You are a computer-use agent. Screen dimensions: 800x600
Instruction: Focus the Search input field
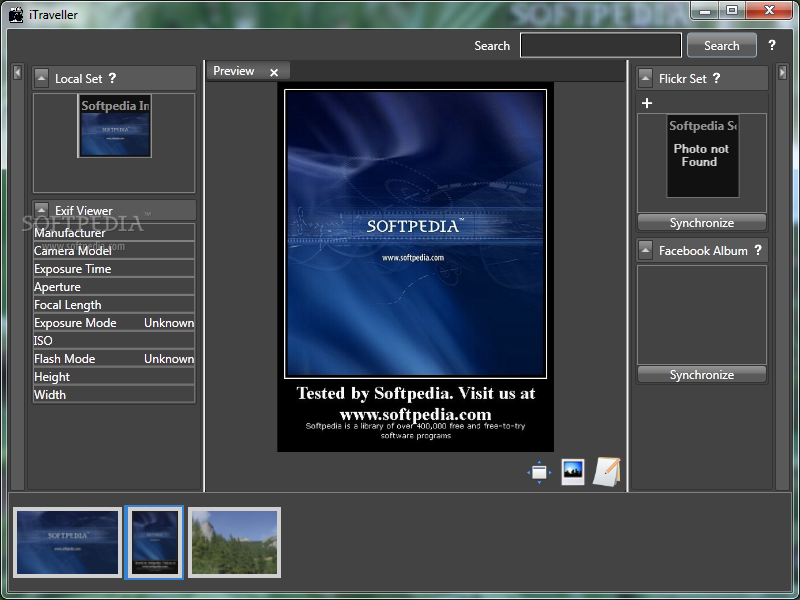coord(601,45)
